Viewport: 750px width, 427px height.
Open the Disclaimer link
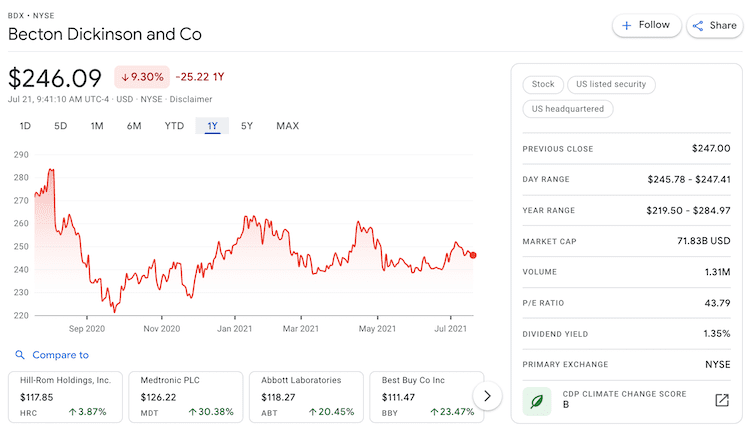pyautogui.click(x=191, y=99)
